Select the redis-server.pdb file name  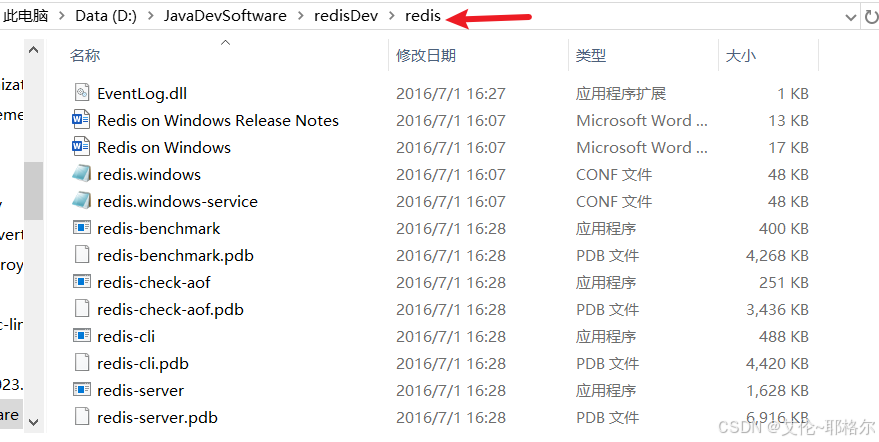pyautogui.click(x=158, y=417)
